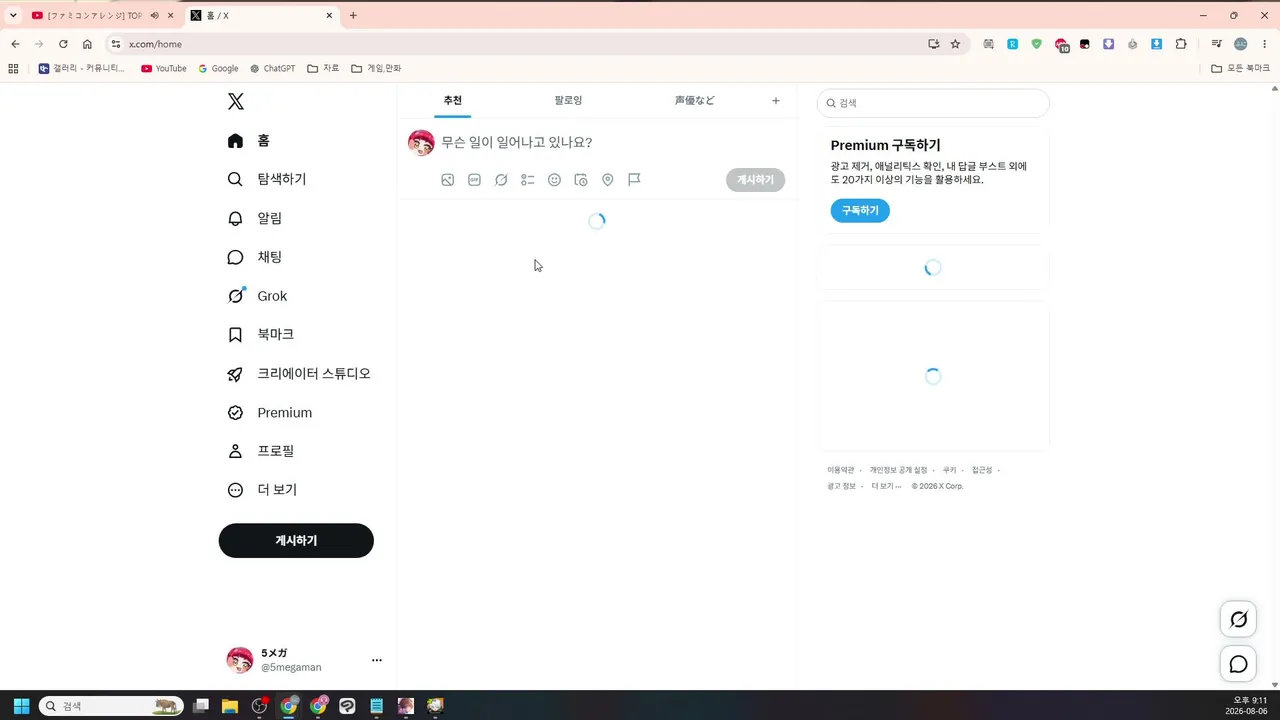Switch to the 추천 timeline tab
The image size is (1280, 720).
coord(453,101)
